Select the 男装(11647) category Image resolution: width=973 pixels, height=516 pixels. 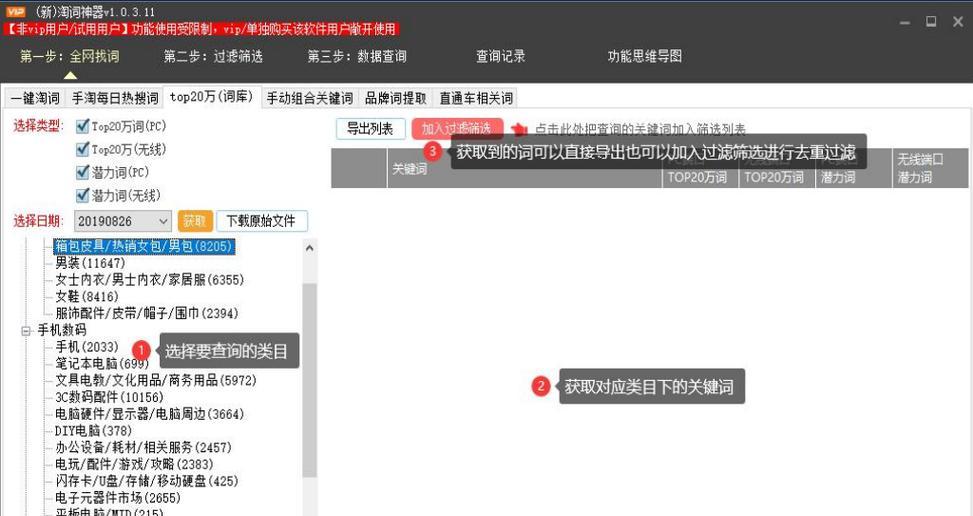point(90,263)
